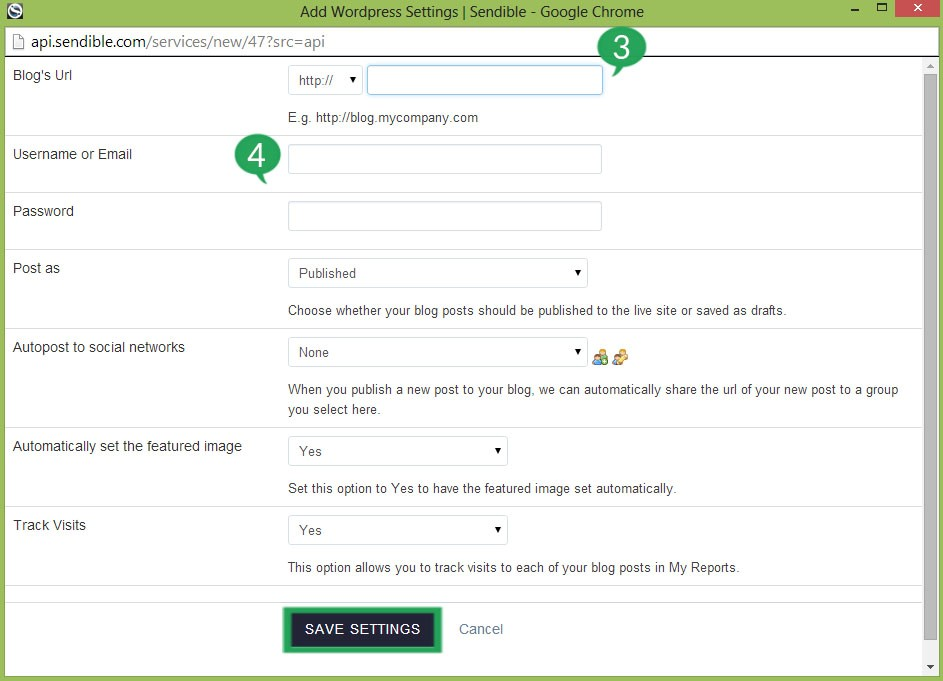943x681 pixels.
Task: Click the 'When you publish a new post' text
Action: tap(593, 399)
